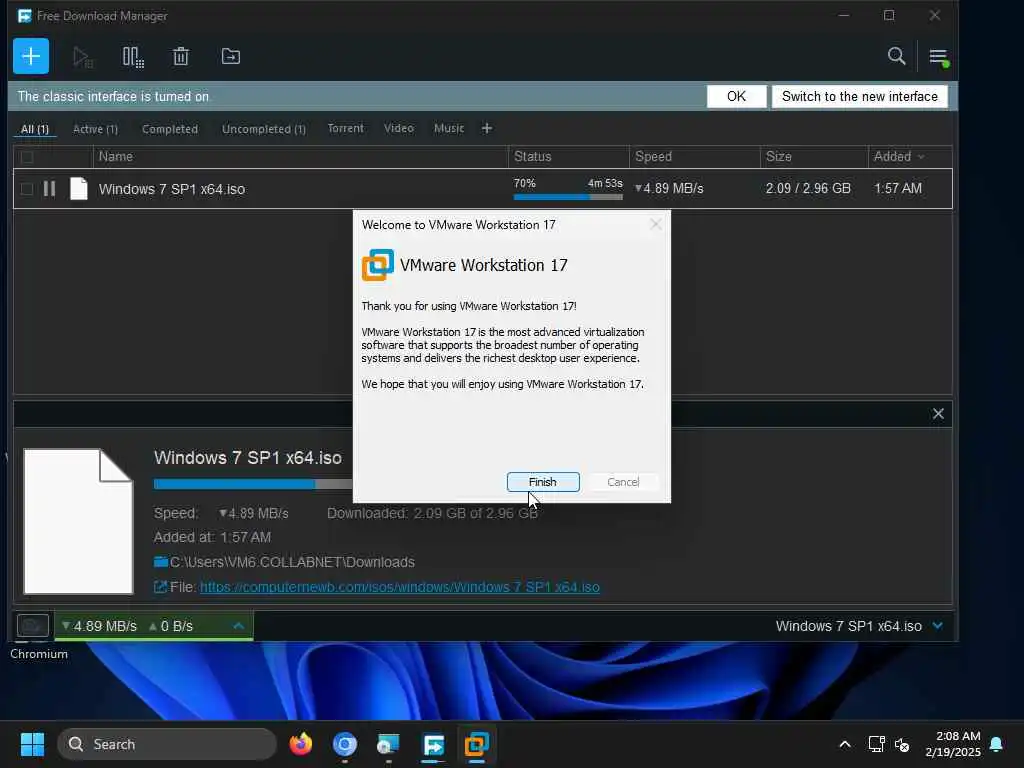Open the C:\Users\VM6.COLLABNET\Downloads folder path
Screen dimensions: 1024x768
pyautogui.click(x=292, y=562)
